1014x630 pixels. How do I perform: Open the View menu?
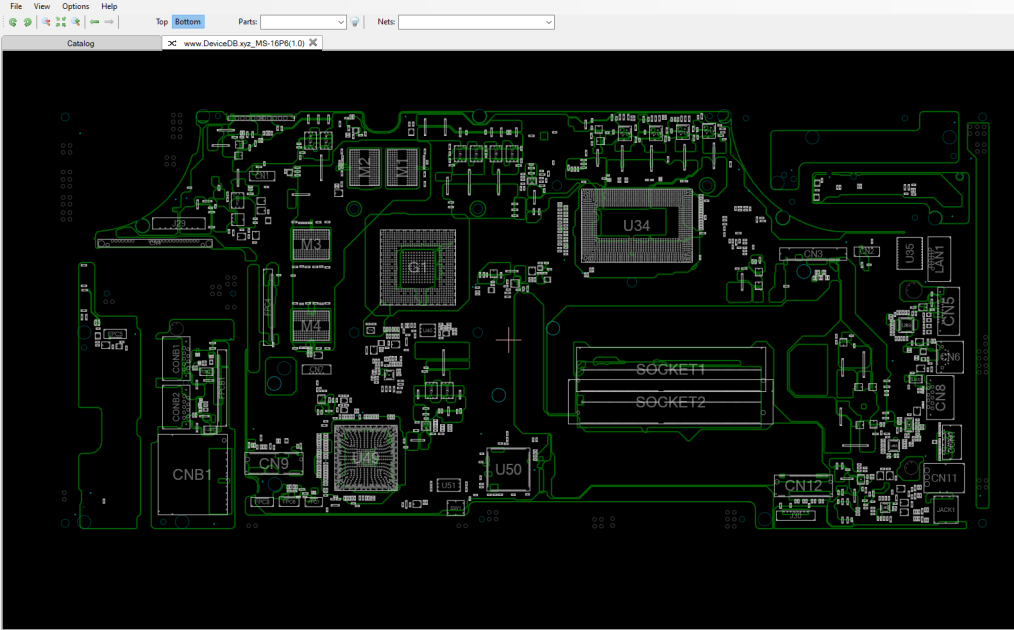[x=42, y=6]
